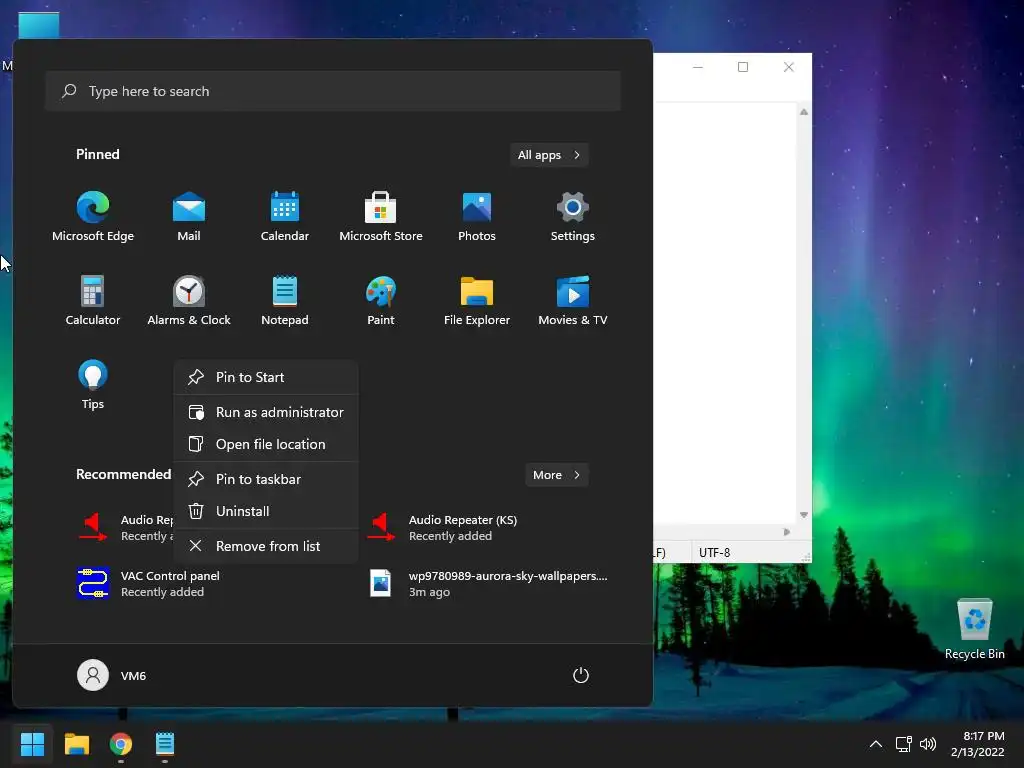Launch the Calendar app
Image resolution: width=1024 pixels, height=768 pixels.
click(285, 217)
